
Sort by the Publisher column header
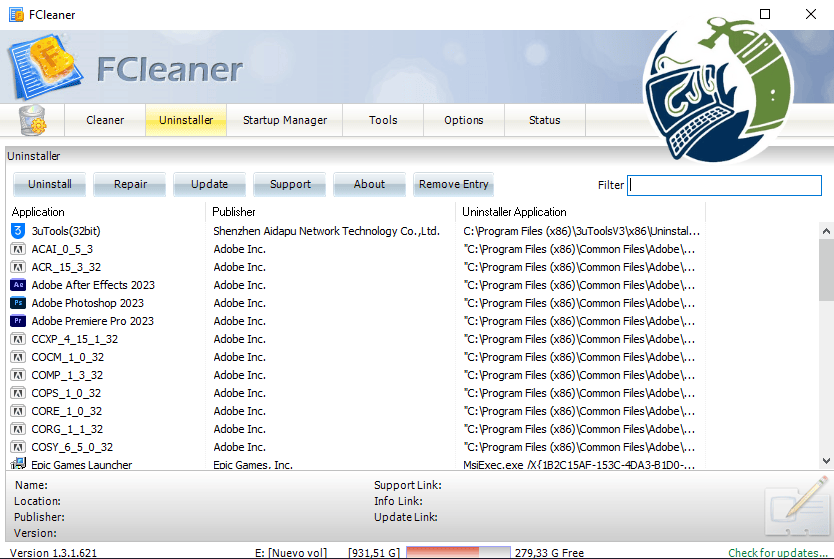330,212
